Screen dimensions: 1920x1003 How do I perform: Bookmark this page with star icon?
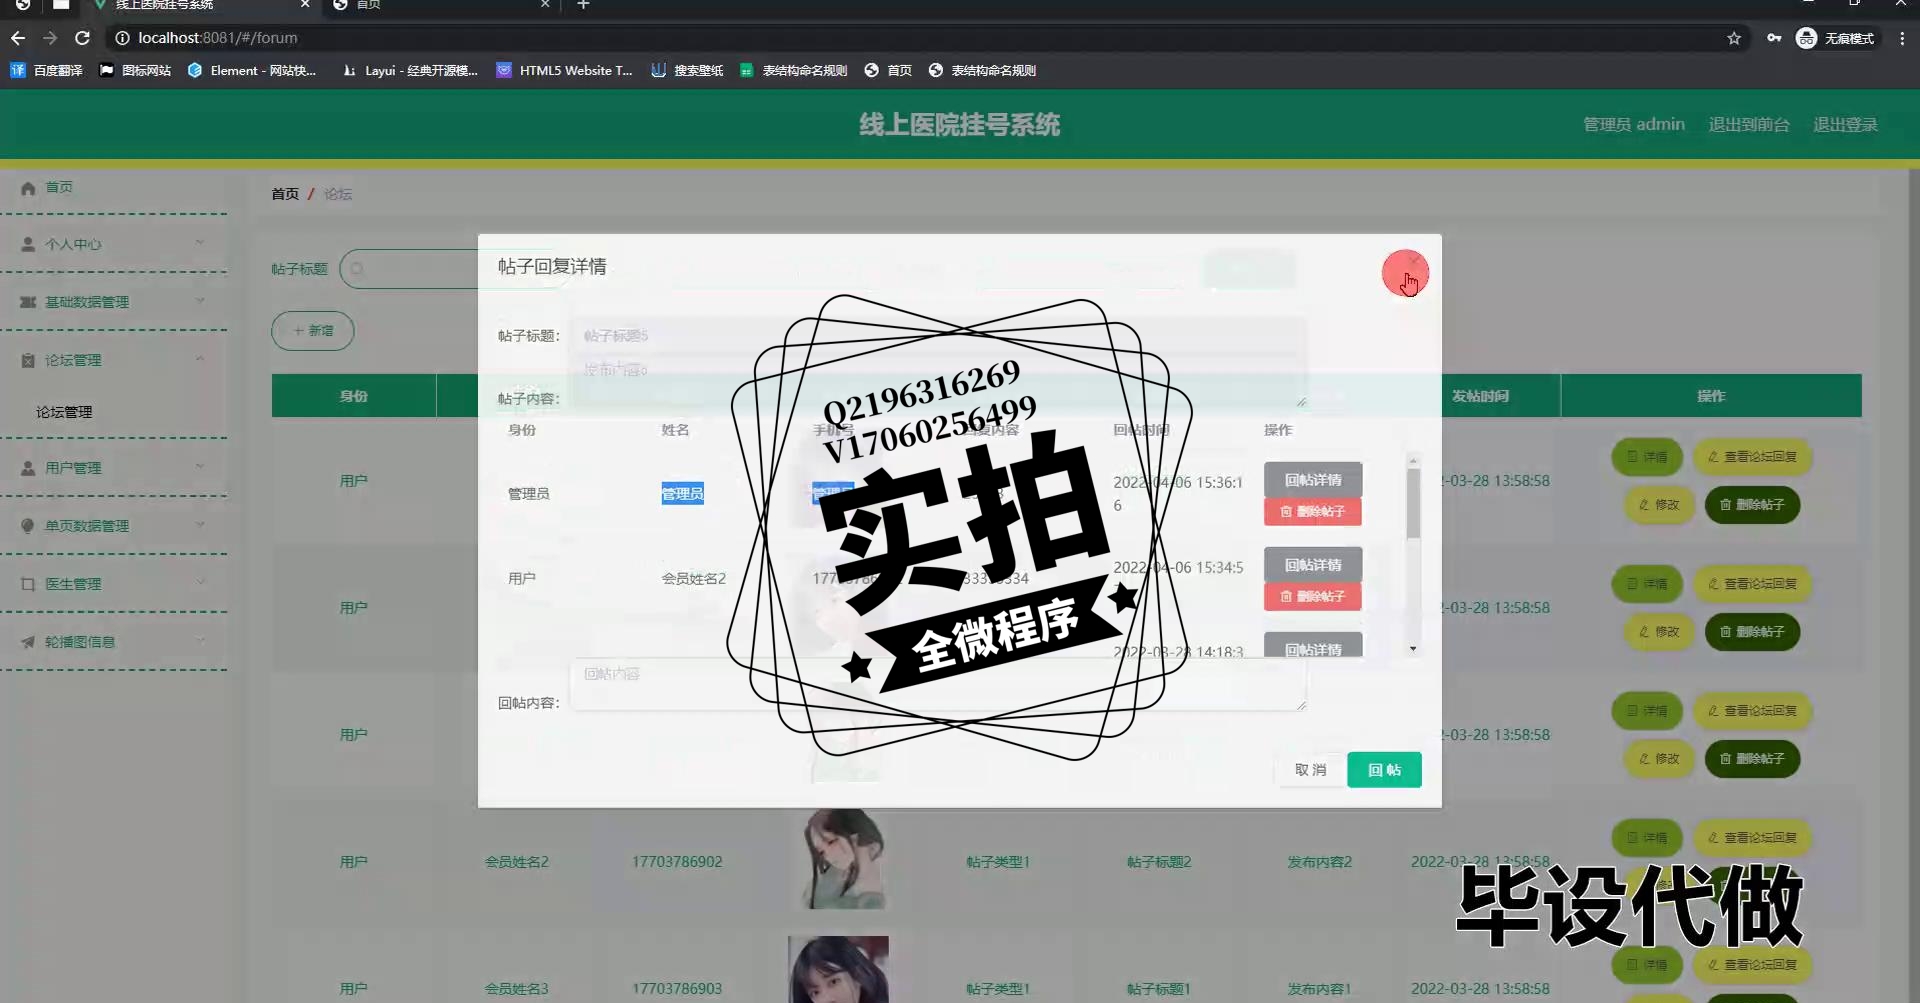1734,38
